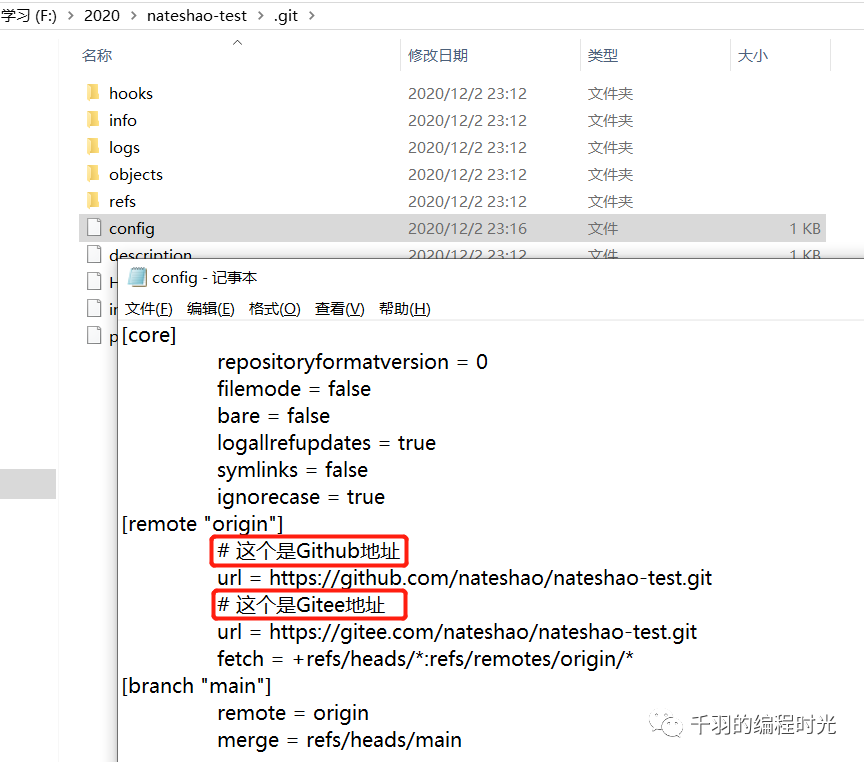The width and height of the screenshot is (864, 762).
Task: Click the merge = refs/heads/main line
Action: coord(339,740)
